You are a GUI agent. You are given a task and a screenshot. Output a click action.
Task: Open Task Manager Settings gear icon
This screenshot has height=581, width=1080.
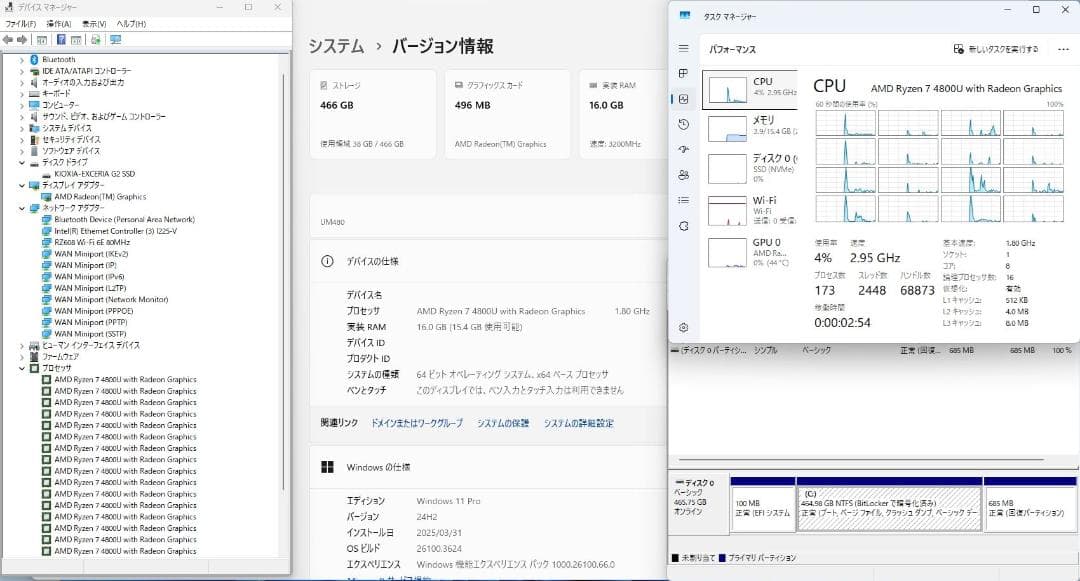pyautogui.click(x=683, y=326)
